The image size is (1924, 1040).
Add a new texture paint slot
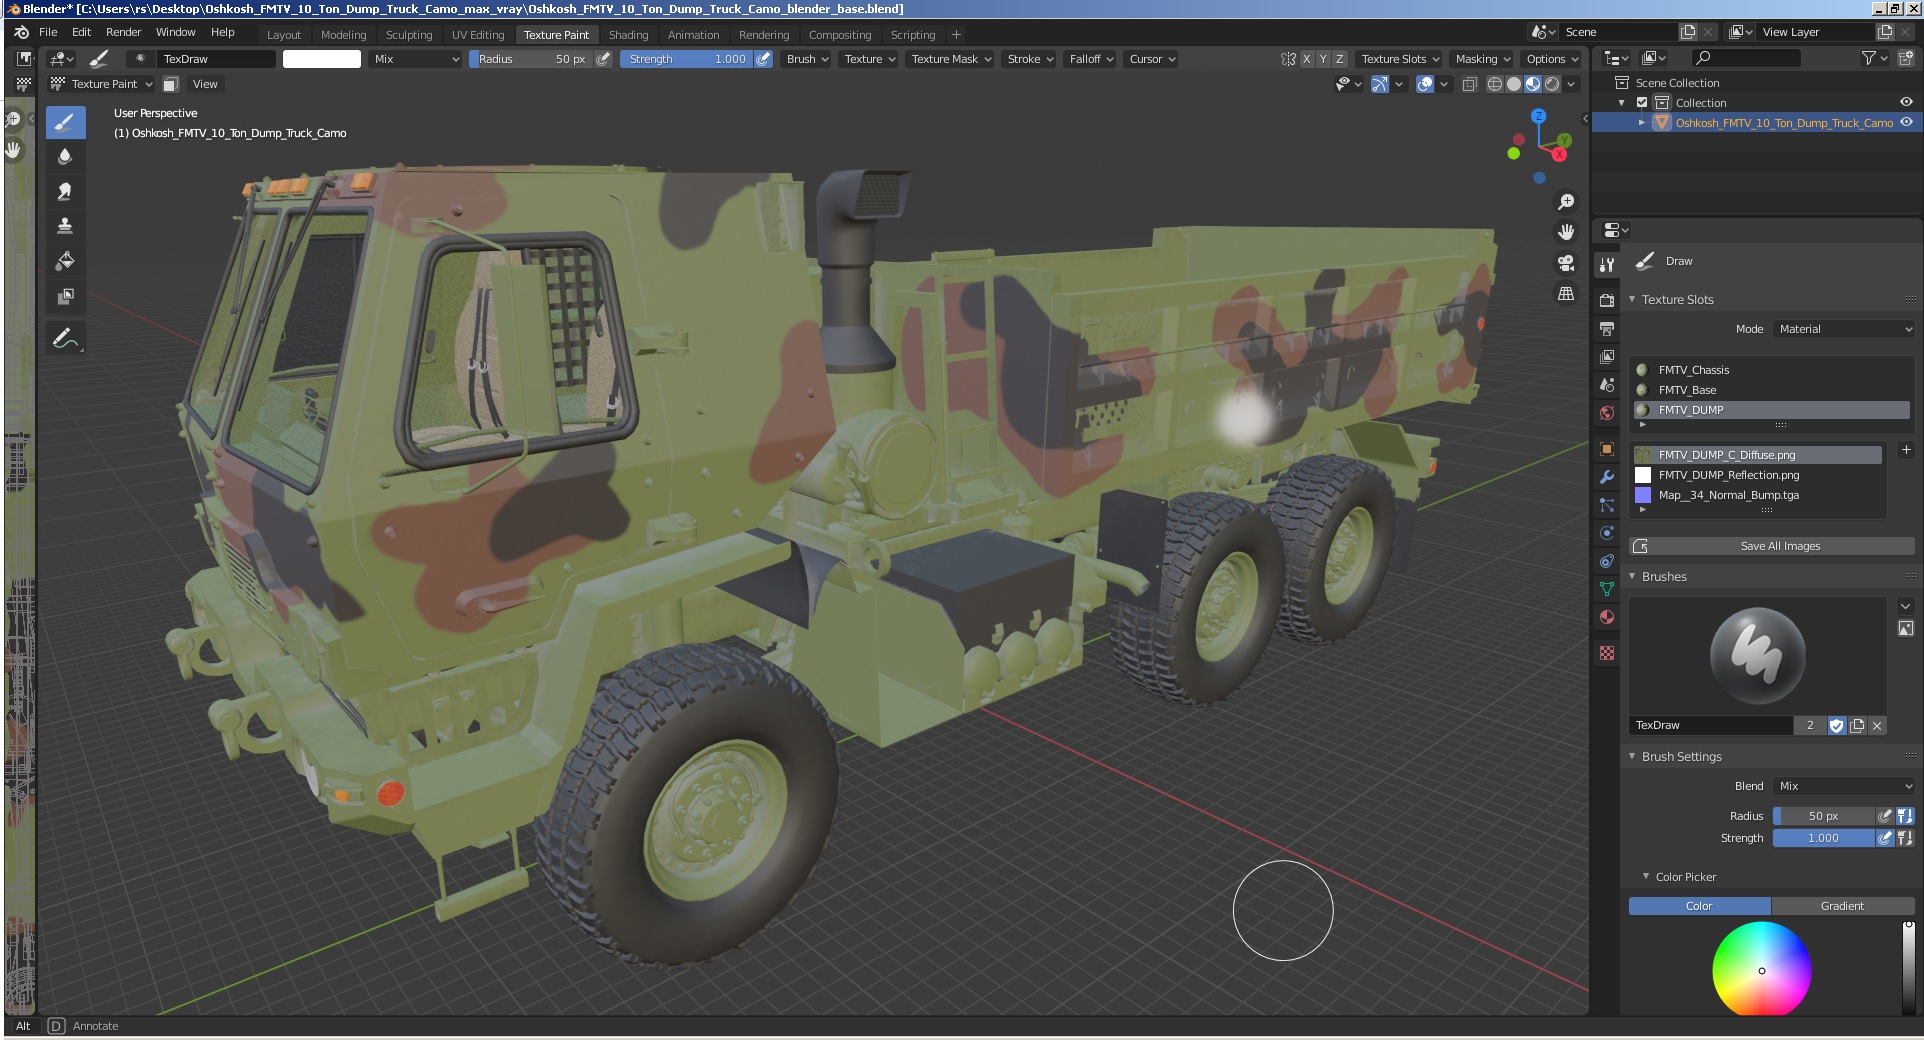click(1906, 450)
